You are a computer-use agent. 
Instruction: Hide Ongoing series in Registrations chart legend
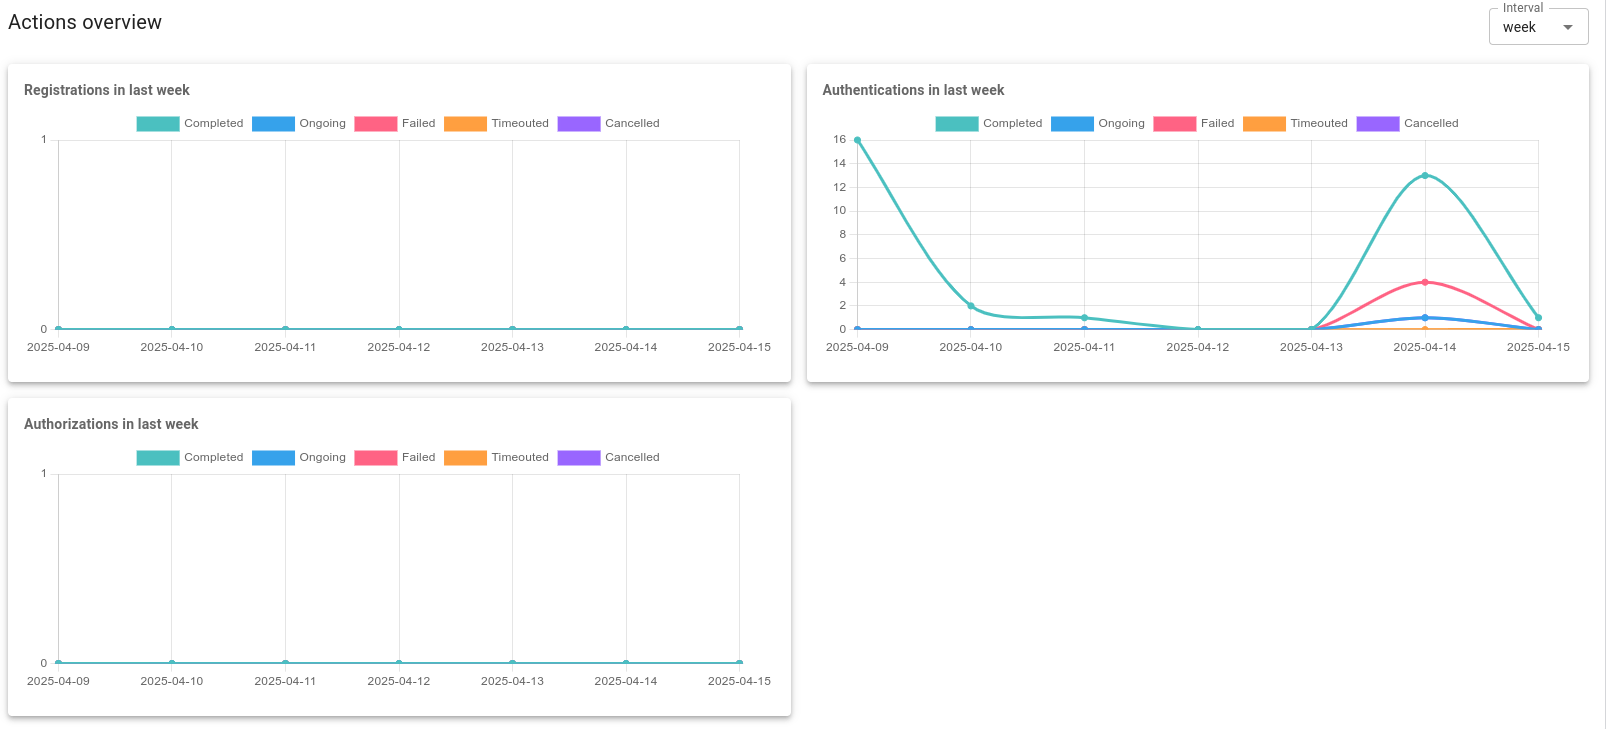coord(273,124)
